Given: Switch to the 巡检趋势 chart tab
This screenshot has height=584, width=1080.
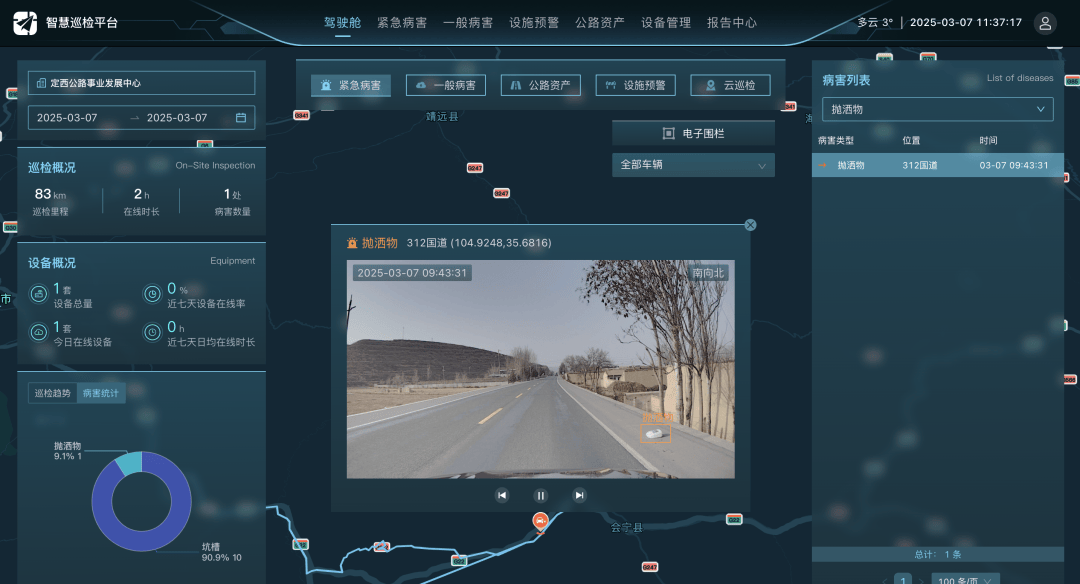Looking at the screenshot, I should 53,393.
